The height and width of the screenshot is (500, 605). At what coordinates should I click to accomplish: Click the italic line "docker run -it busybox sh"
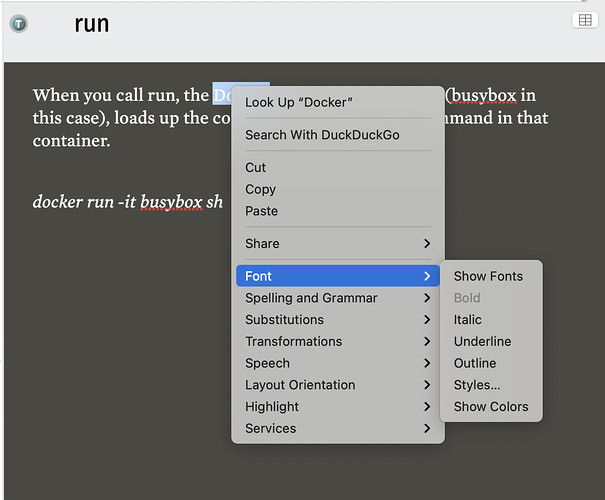128,202
